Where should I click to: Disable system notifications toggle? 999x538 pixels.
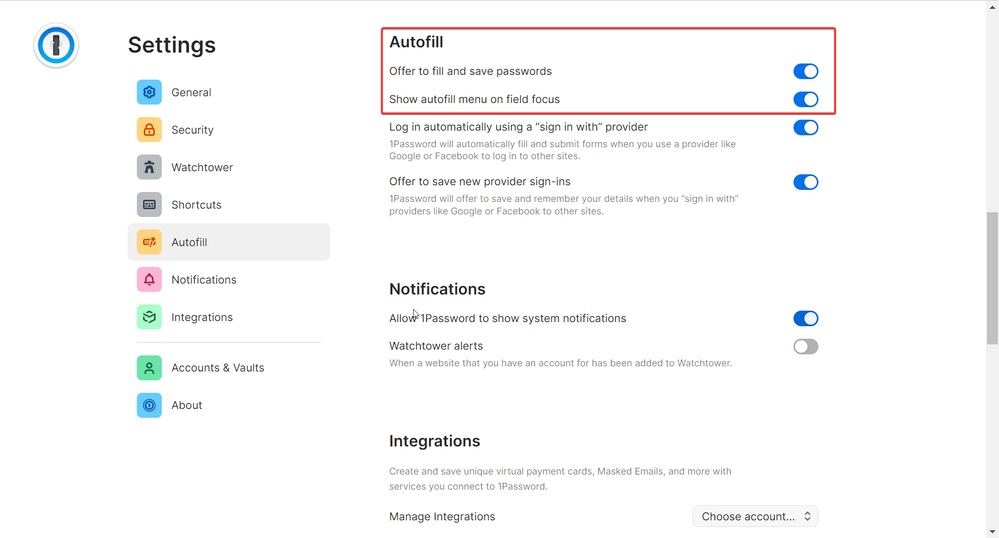805,319
